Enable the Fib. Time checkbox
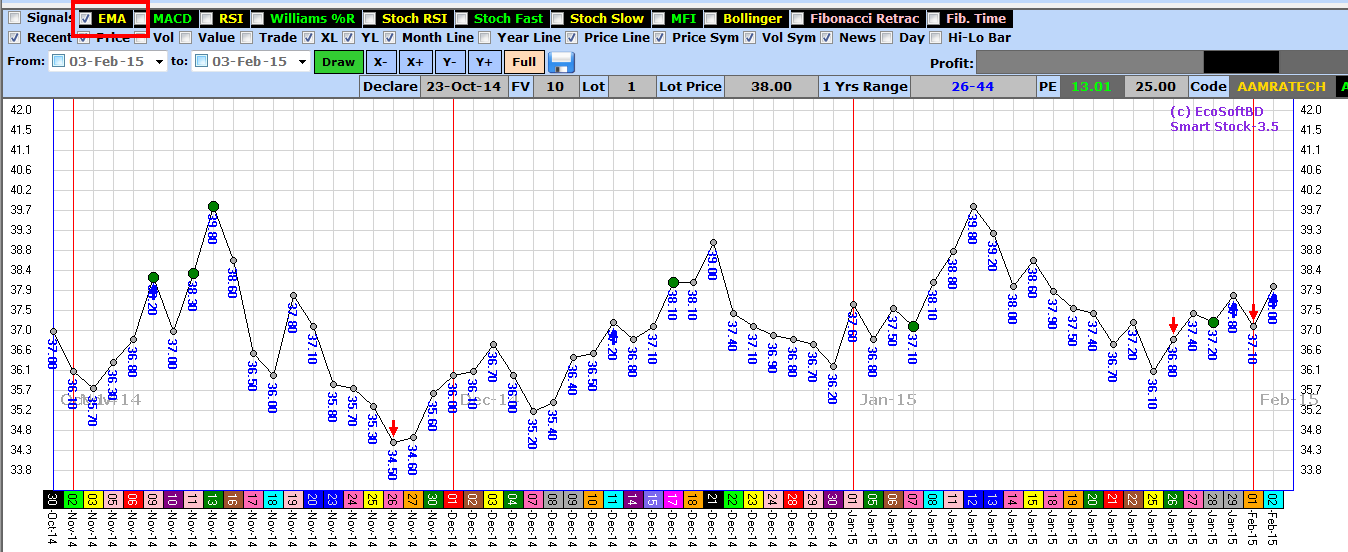Viewport: 1348px width, 552px height. (933, 18)
